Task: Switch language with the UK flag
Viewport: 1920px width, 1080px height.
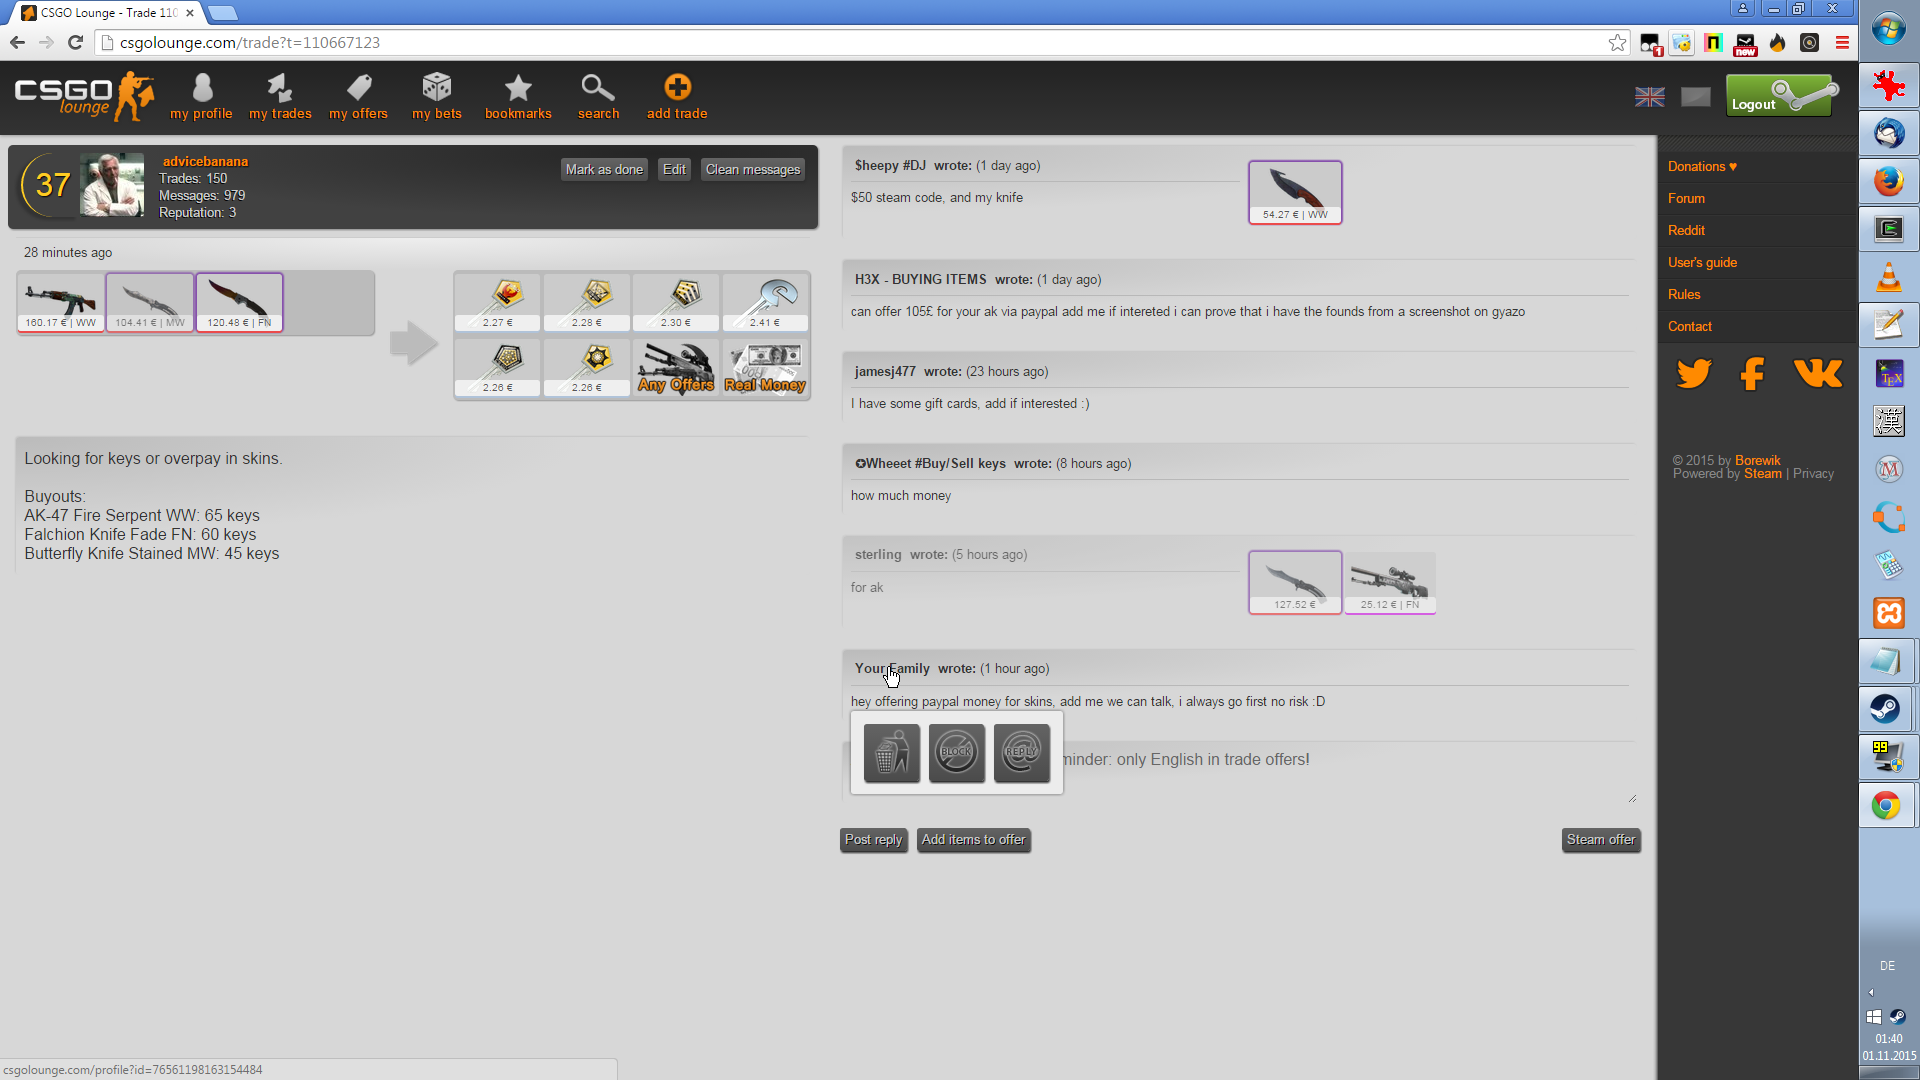Action: [x=1649, y=97]
